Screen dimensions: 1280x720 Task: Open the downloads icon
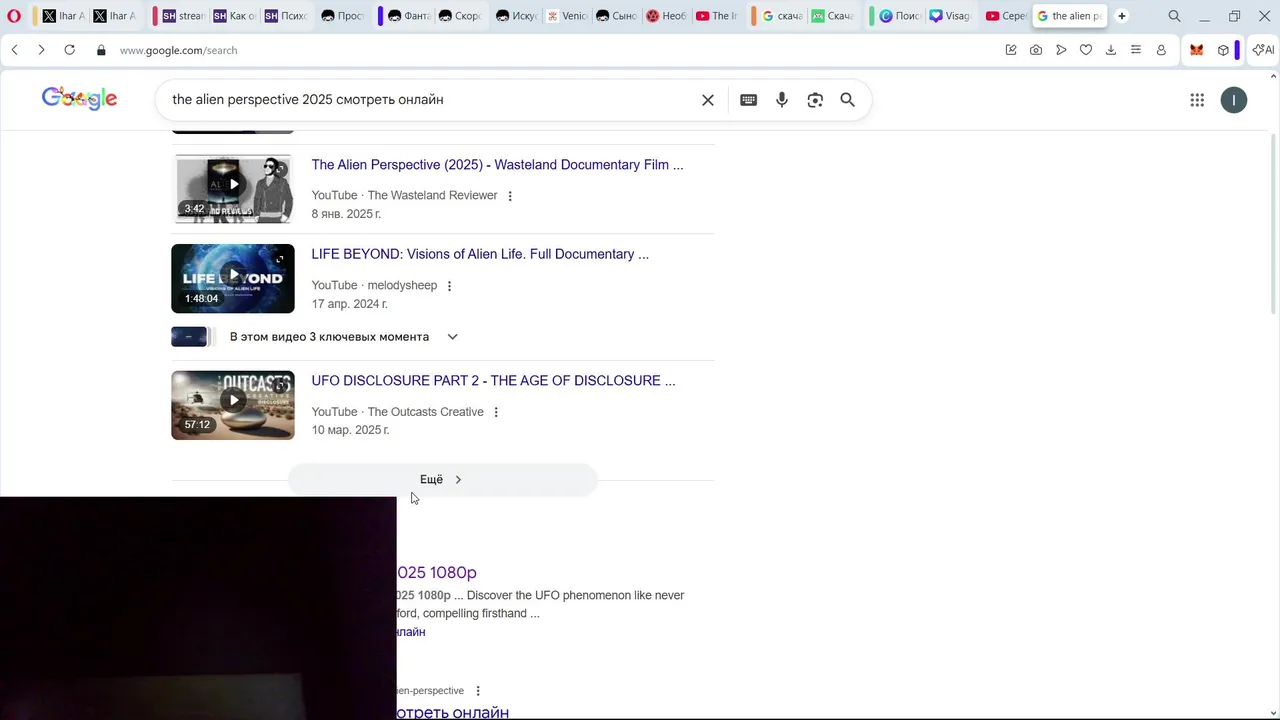pos(1111,50)
